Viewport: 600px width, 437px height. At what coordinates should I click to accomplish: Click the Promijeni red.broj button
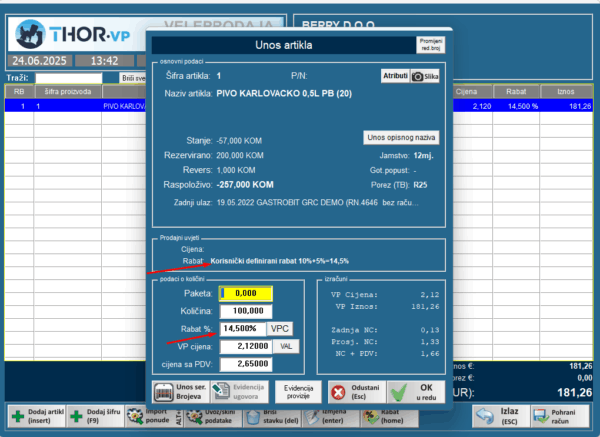(x=430, y=45)
